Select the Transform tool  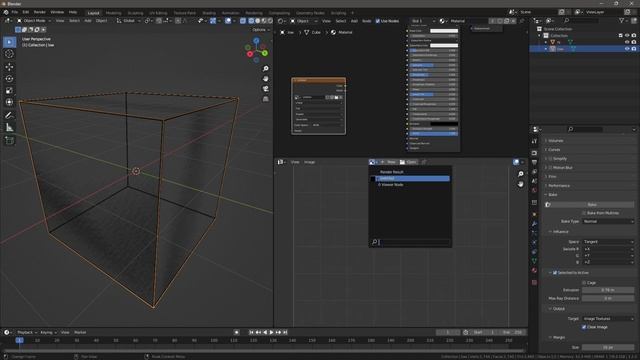(x=9, y=102)
